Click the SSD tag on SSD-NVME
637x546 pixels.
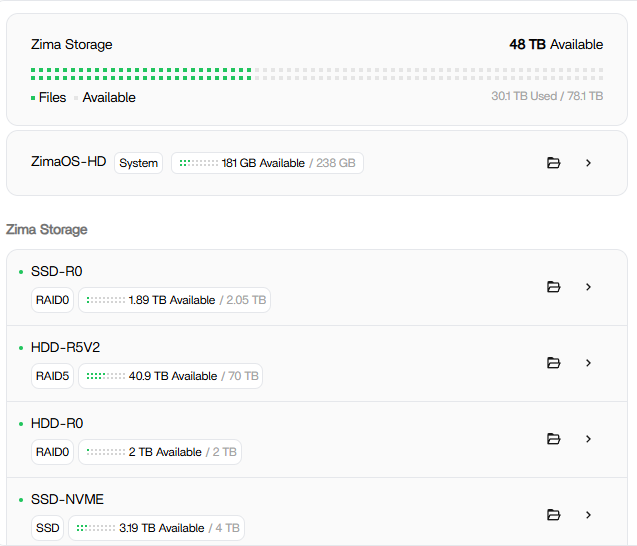48,528
